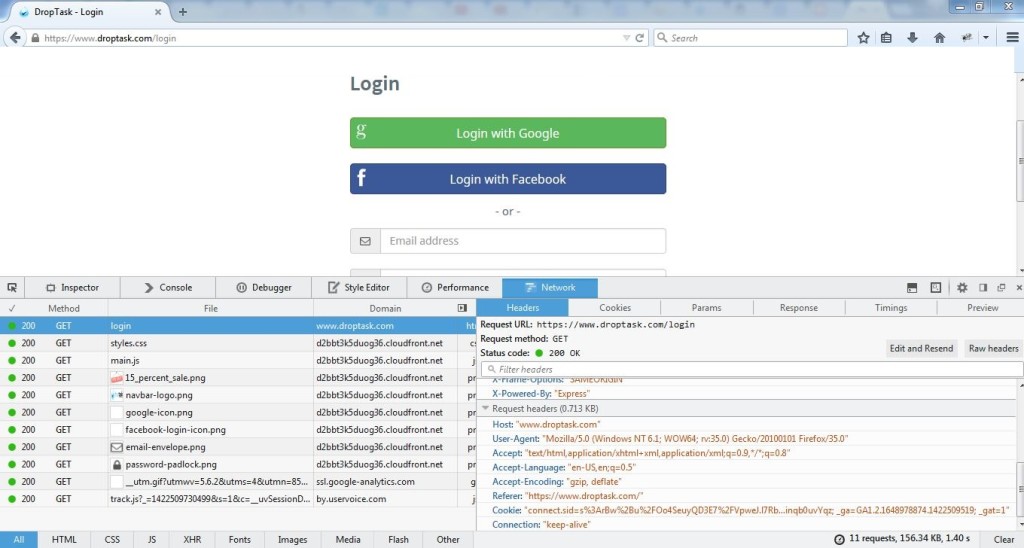The image size is (1024, 548).
Task: Click the envelope icon beside Email address
Action: [x=365, y=241]
